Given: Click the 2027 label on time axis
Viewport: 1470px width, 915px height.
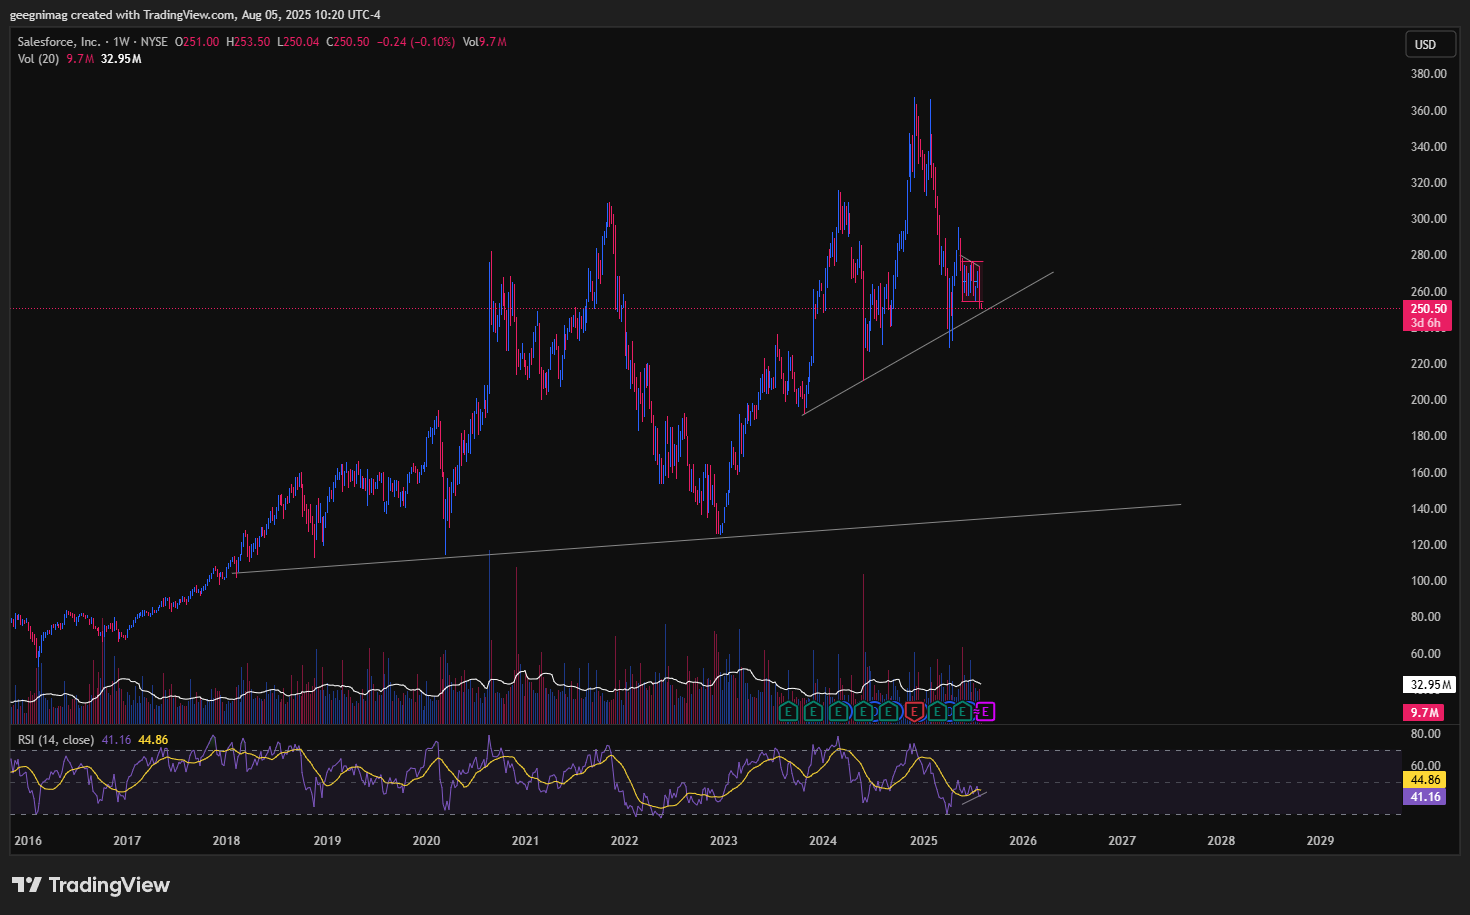Looking at the screenshot, I should point(1122,841).
